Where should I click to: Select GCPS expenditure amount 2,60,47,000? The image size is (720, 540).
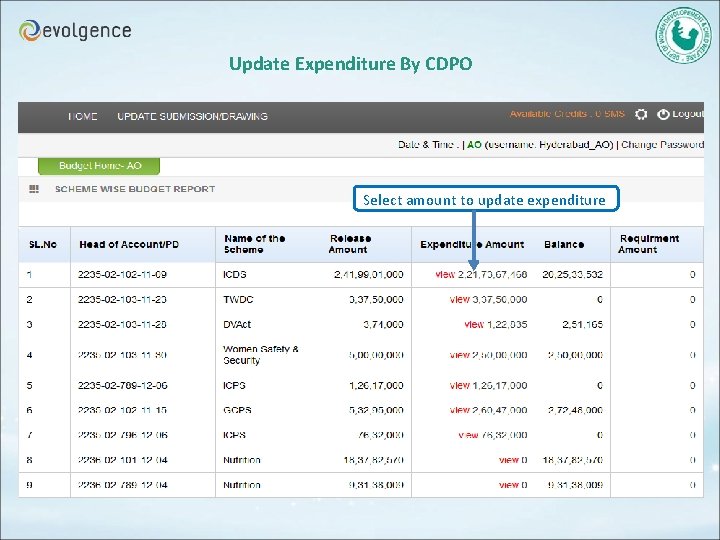coord(500,410)
